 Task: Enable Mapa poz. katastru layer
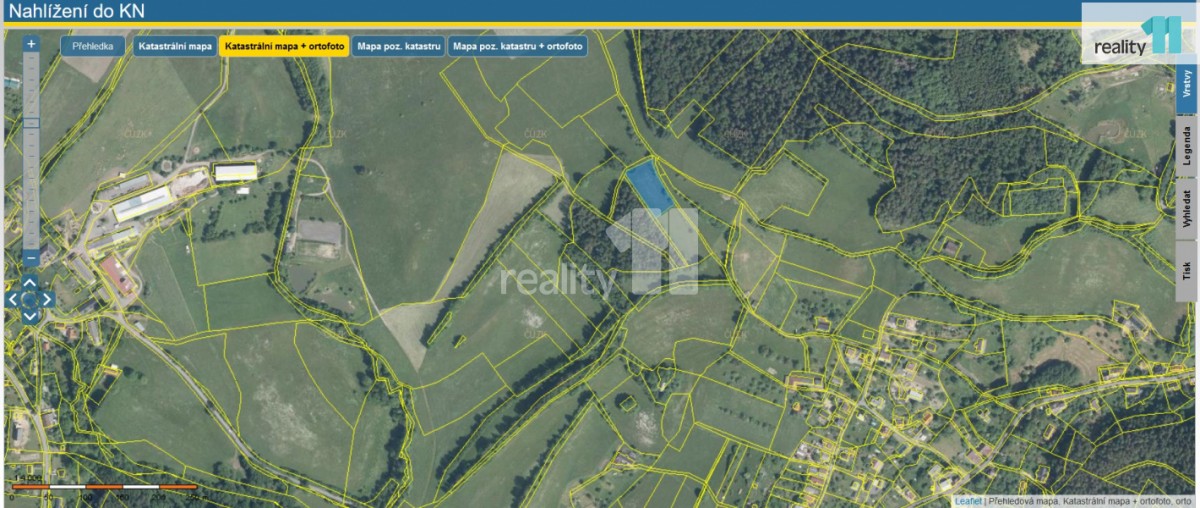point(398,46)
